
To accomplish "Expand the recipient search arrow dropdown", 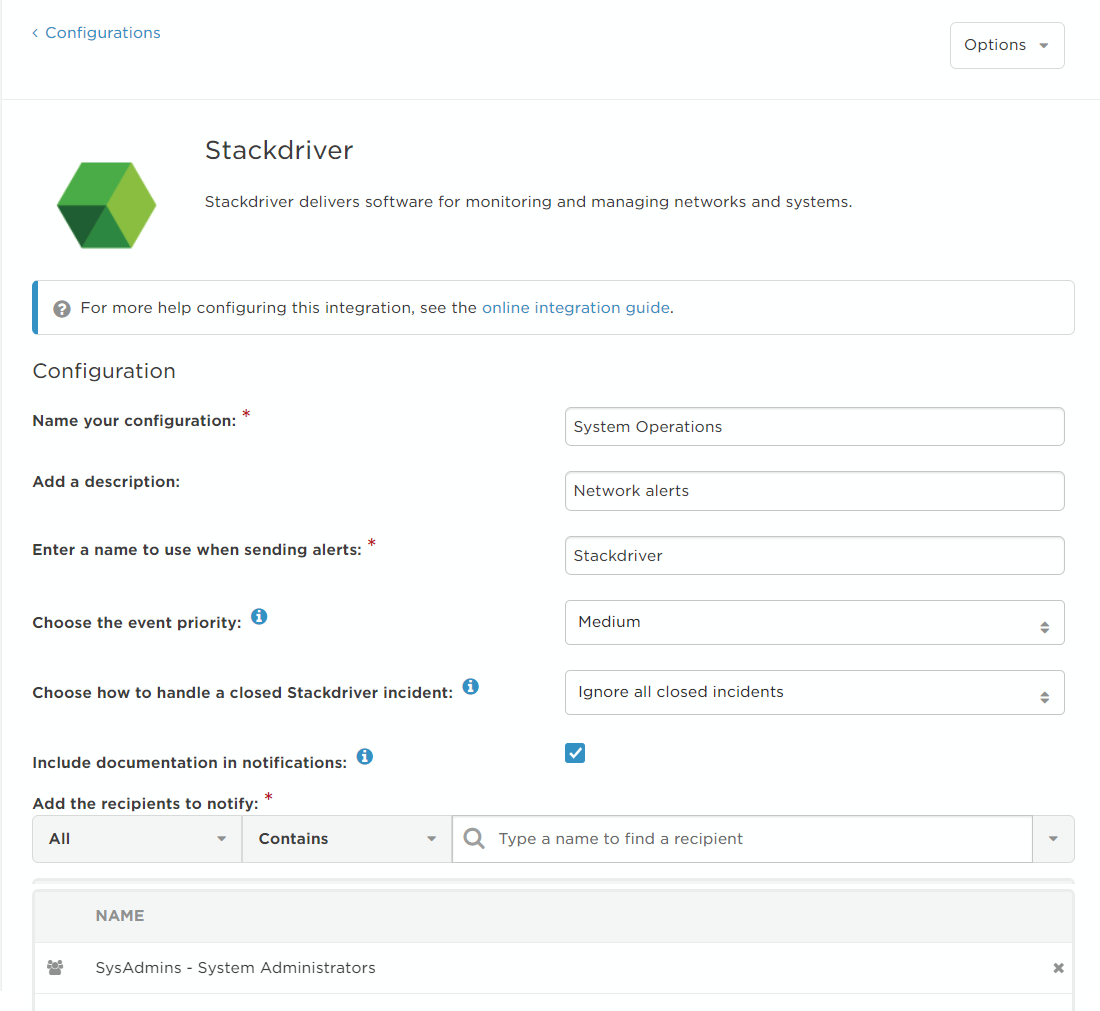I will [x=1053, y=839].
